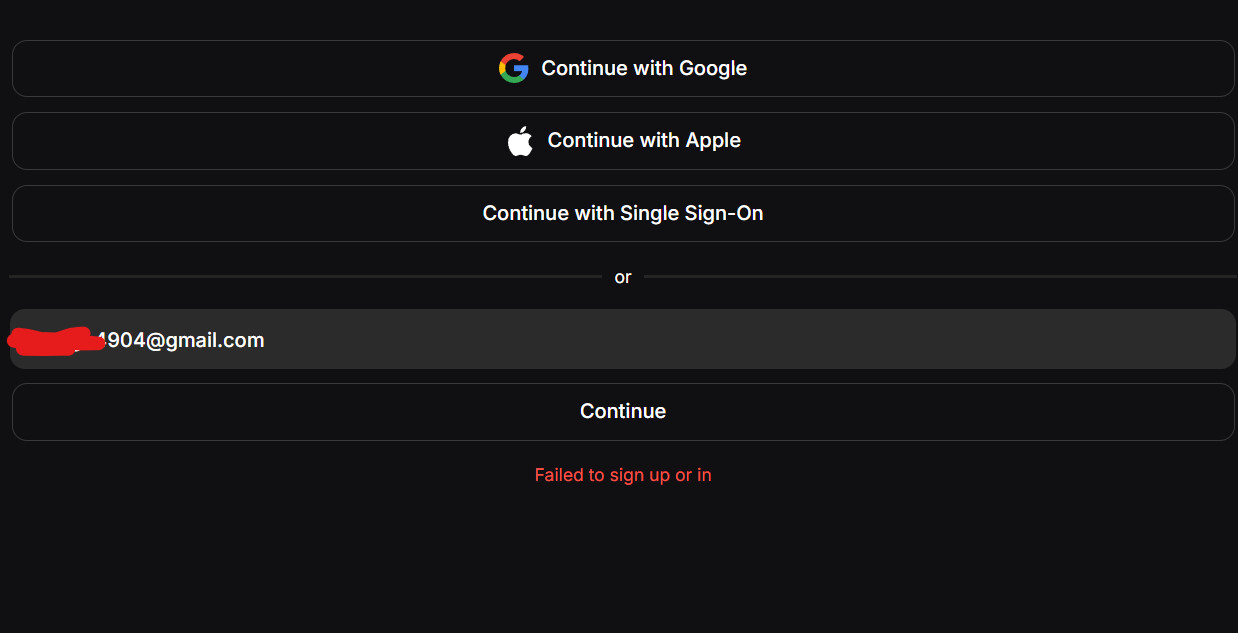Click the "4904" digits in the email address
The height and width of the screenshot is (633, 1238).
click(124, 341)
